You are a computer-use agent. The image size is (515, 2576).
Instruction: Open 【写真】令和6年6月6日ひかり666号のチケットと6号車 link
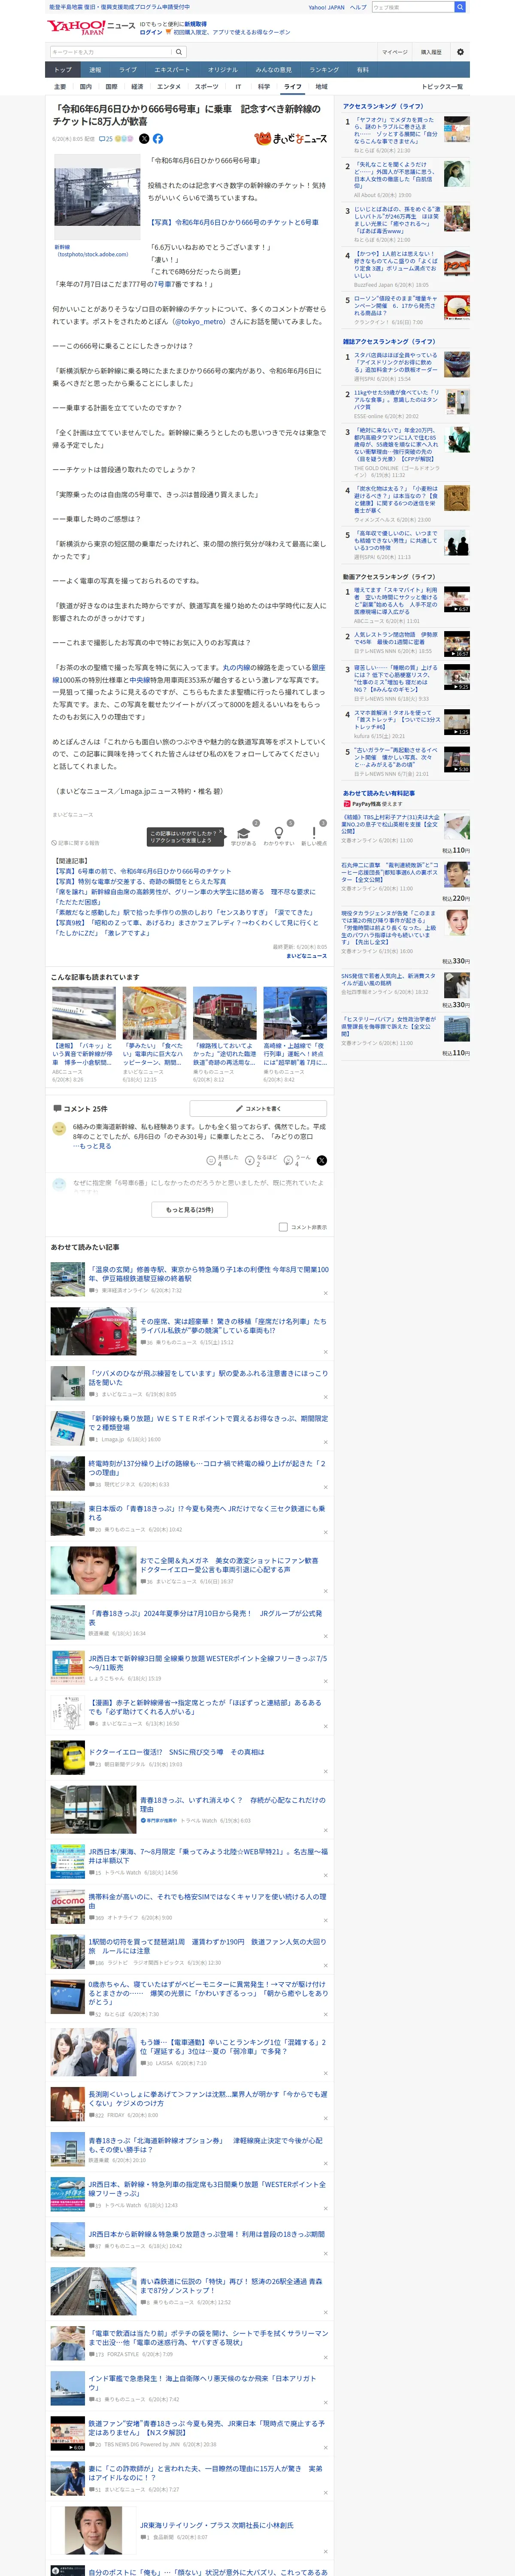233,222
